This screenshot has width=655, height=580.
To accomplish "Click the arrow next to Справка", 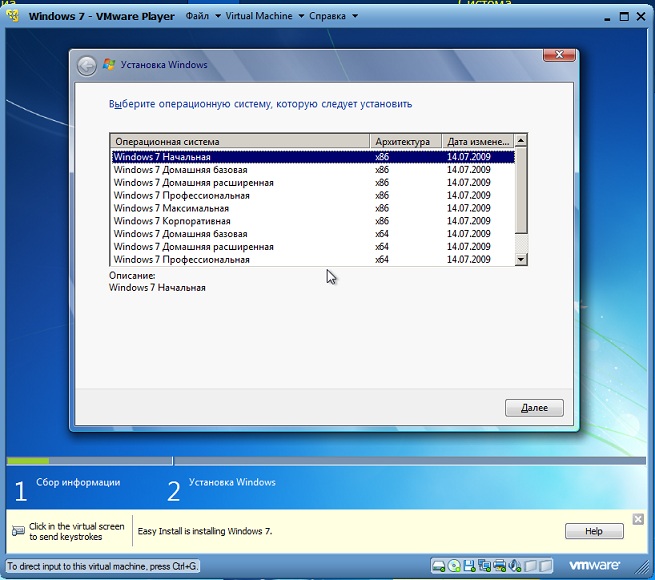I will (x=355, y=16).
